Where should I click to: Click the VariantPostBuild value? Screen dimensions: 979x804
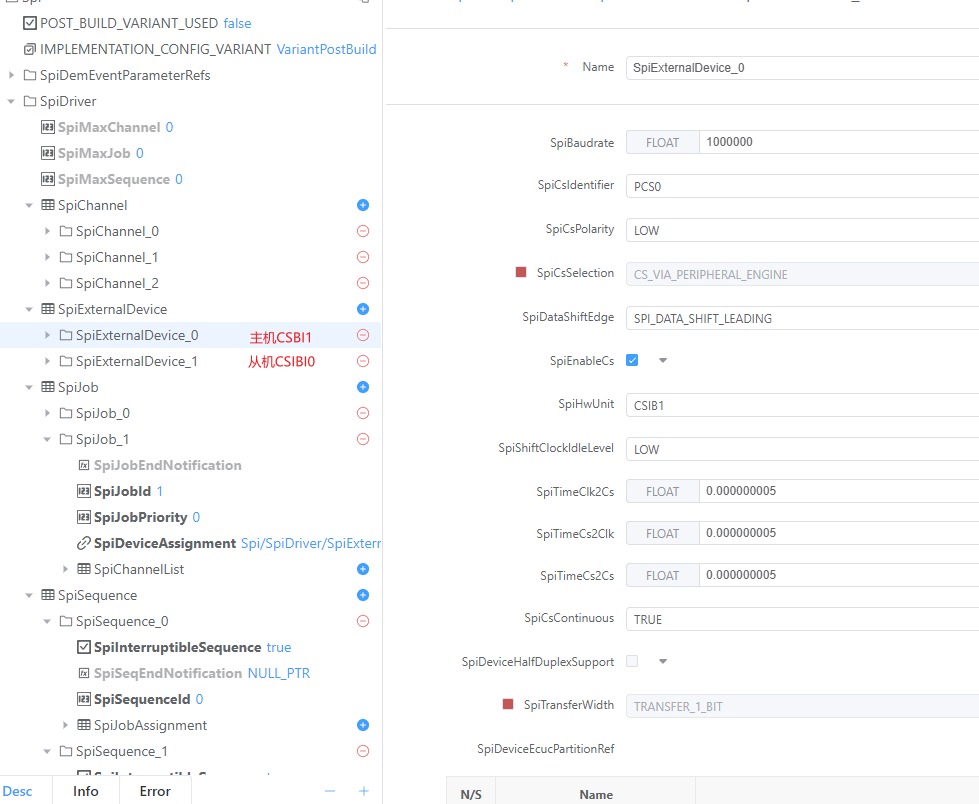(x=326, y=49)
